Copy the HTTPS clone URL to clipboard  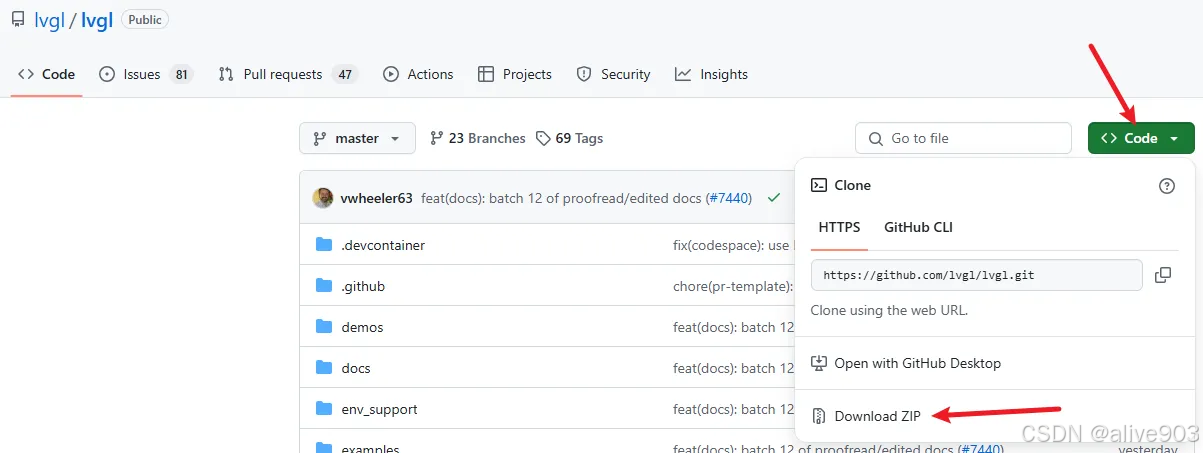1163,275
